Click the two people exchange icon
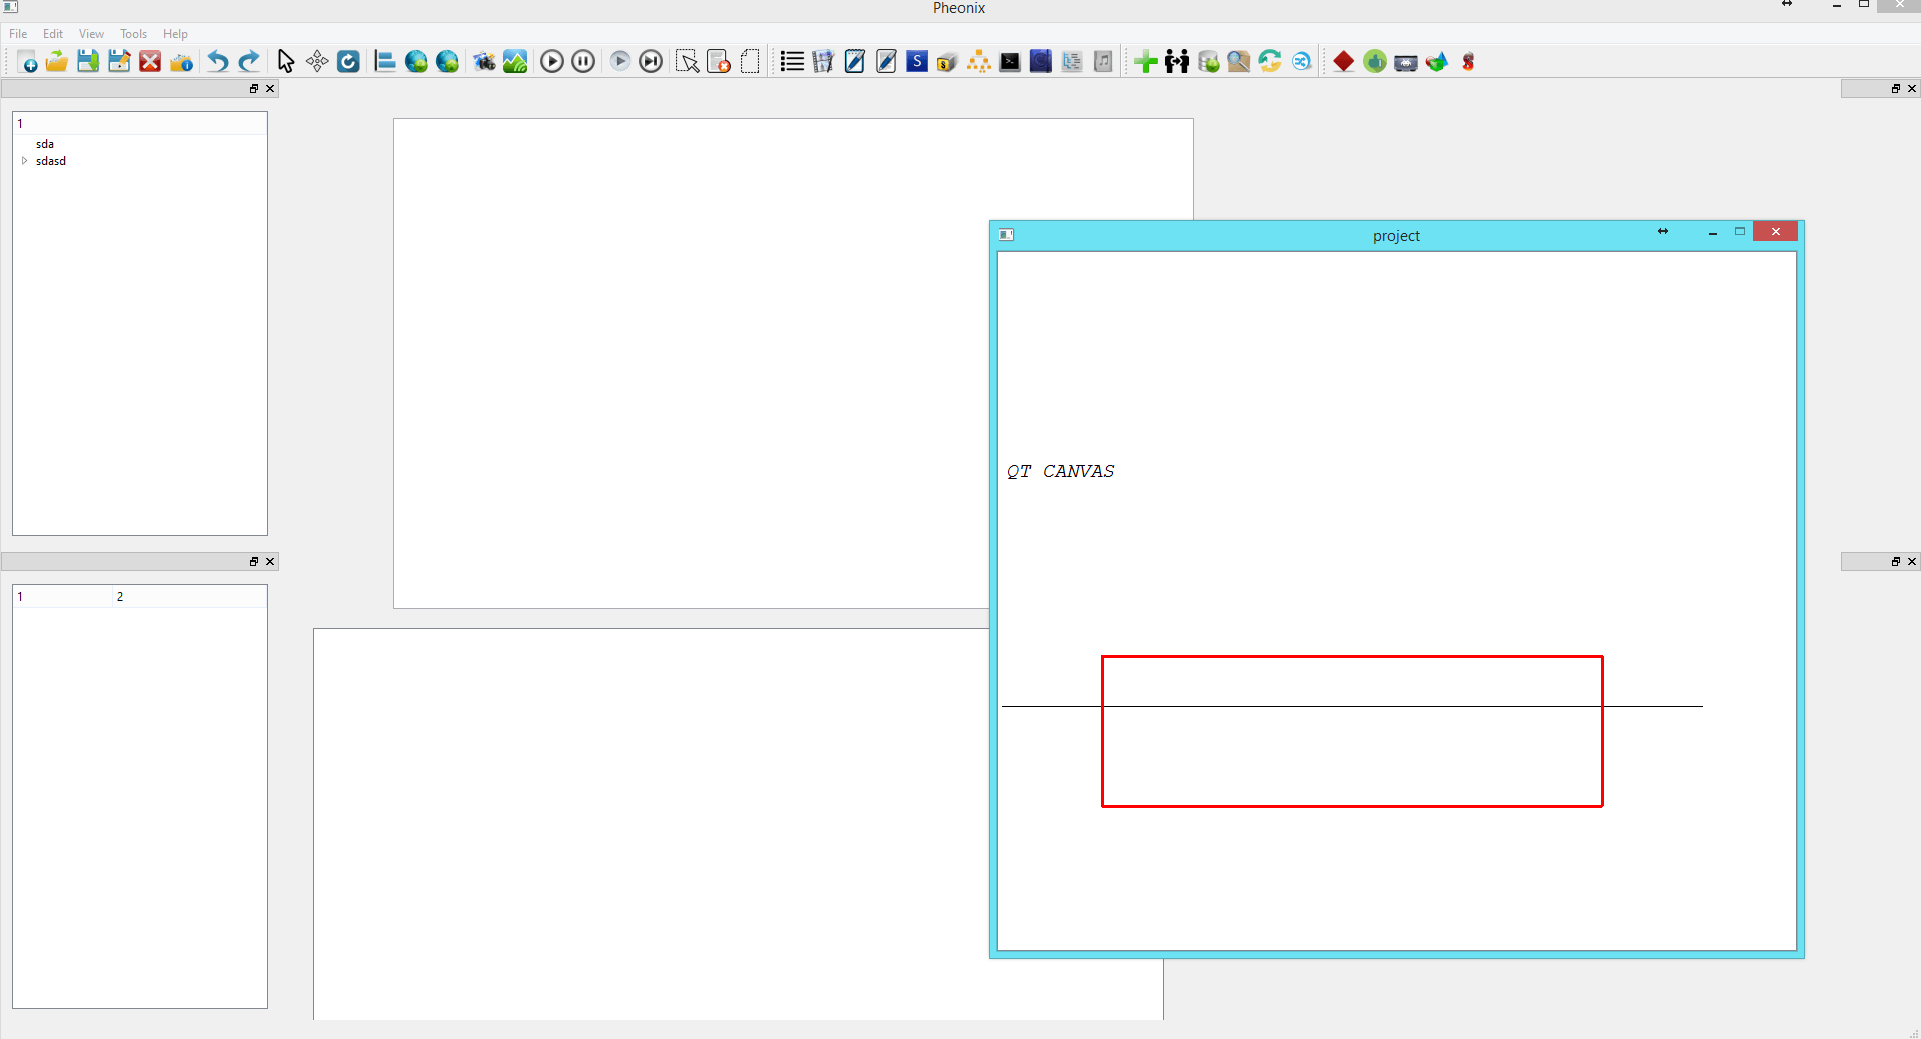1921x1039 pixels. tap(1177, 62)
